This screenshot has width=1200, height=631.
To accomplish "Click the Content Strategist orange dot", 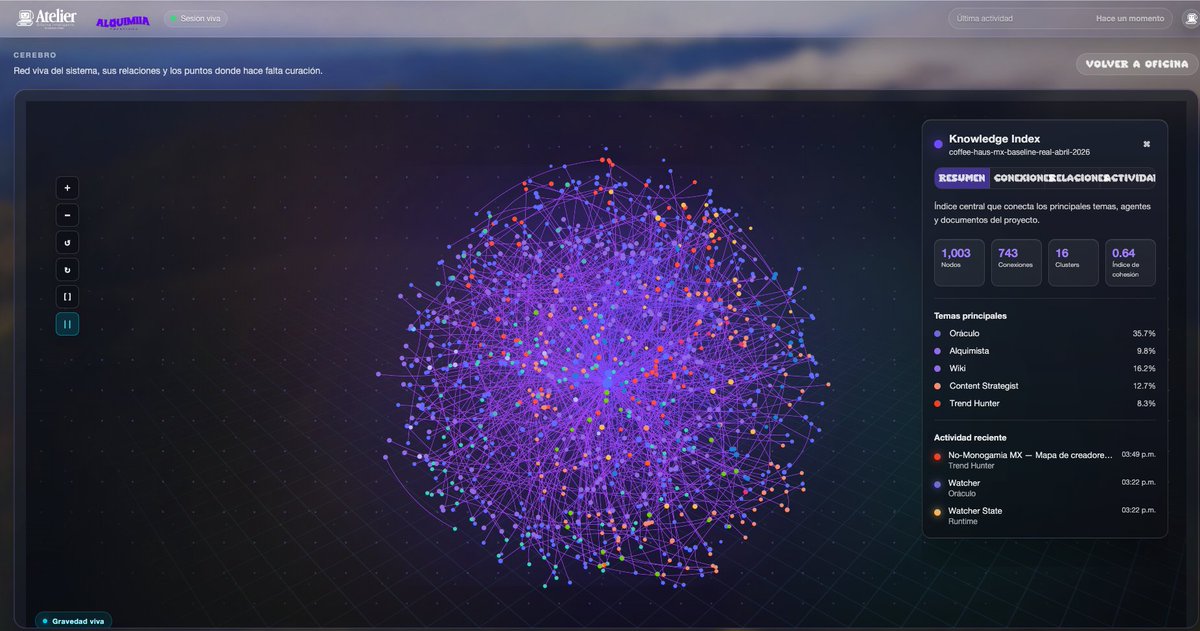I will click(x=937, y=386).
